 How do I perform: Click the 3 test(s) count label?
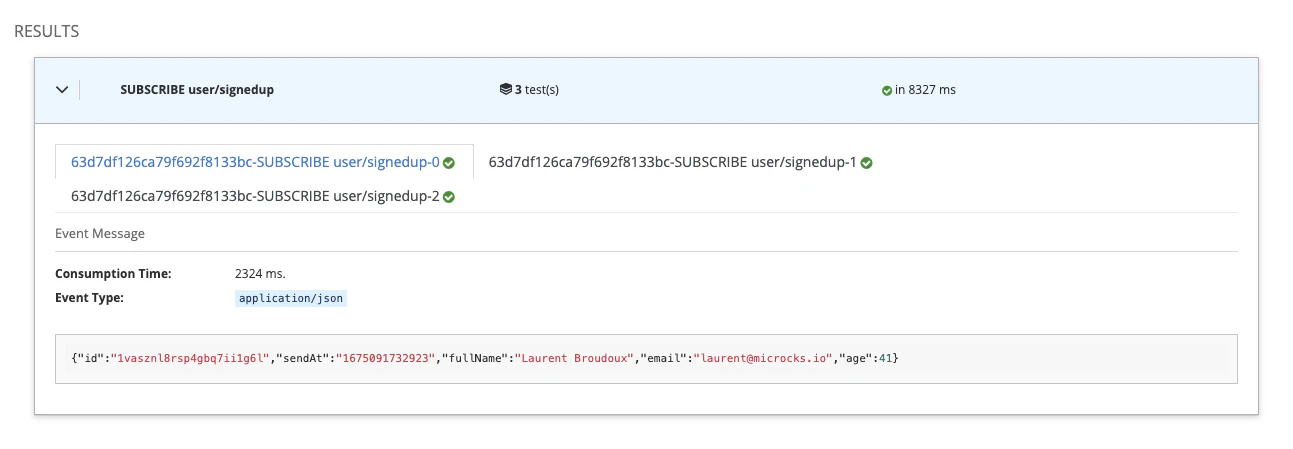point(536,90)
